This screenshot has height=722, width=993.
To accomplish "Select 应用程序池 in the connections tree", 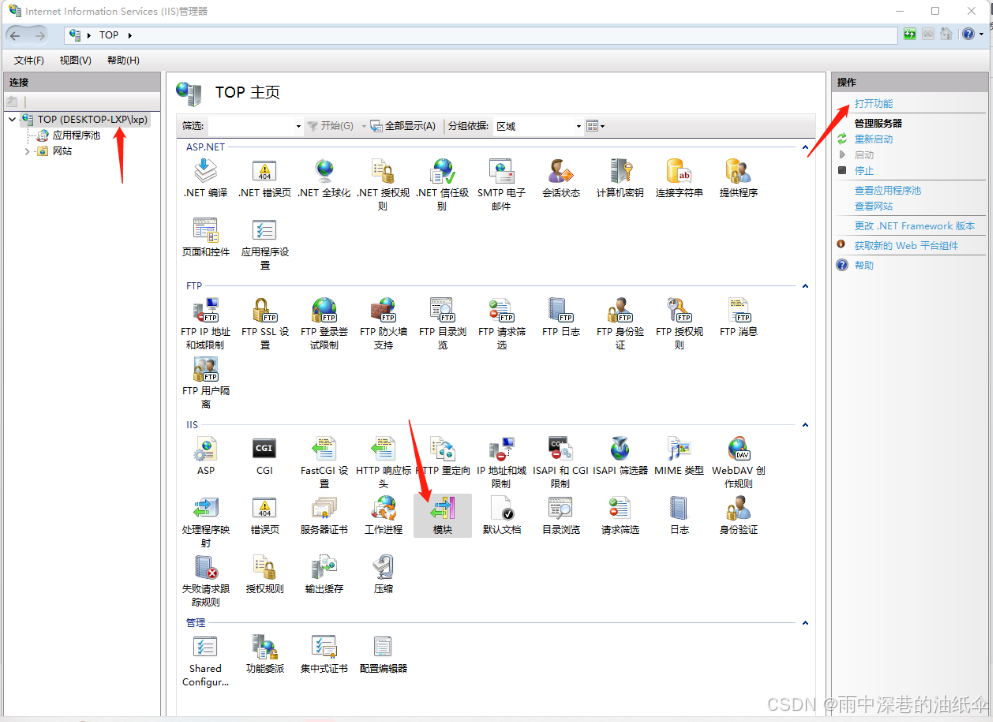I will click(76, 135).
